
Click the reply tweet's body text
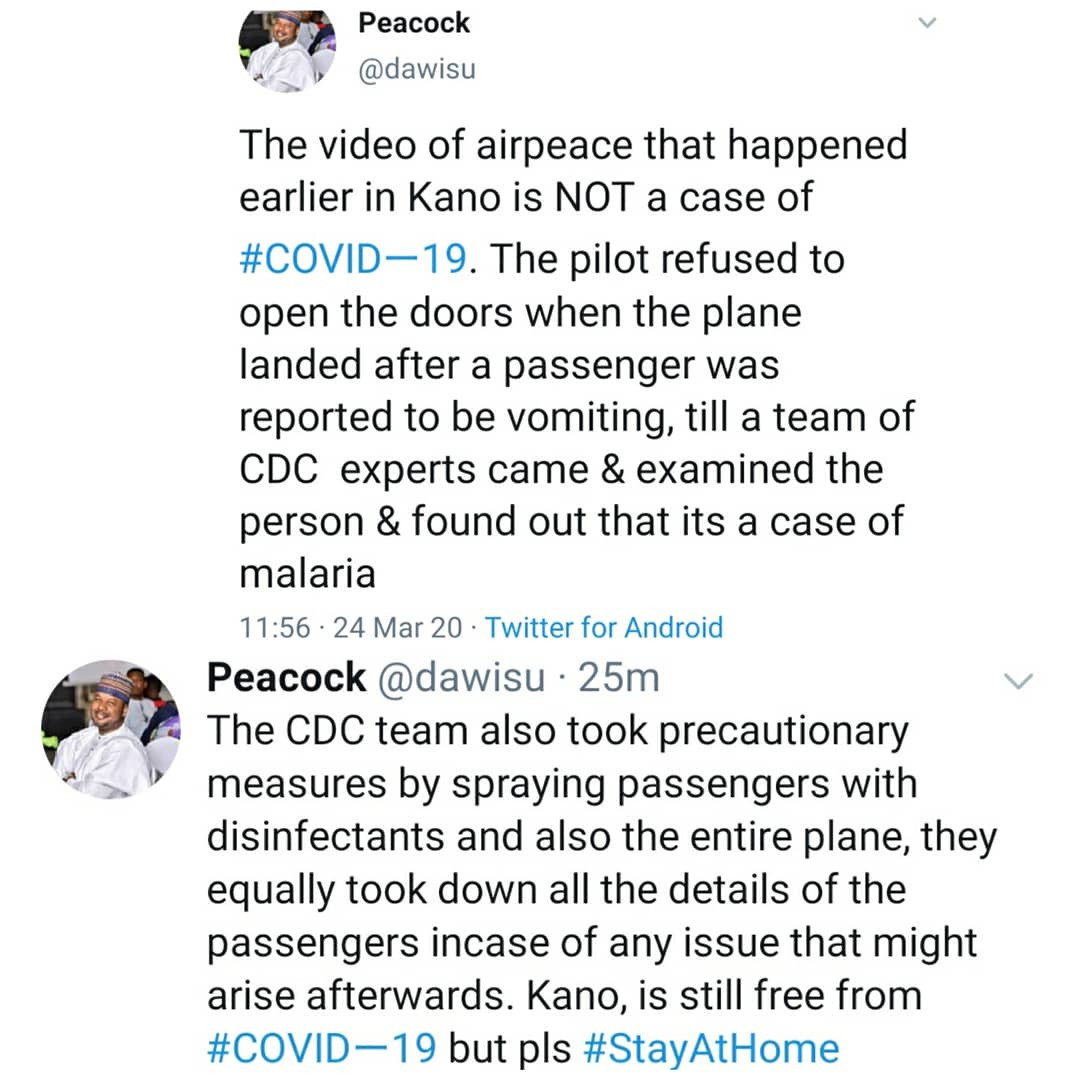603,889
